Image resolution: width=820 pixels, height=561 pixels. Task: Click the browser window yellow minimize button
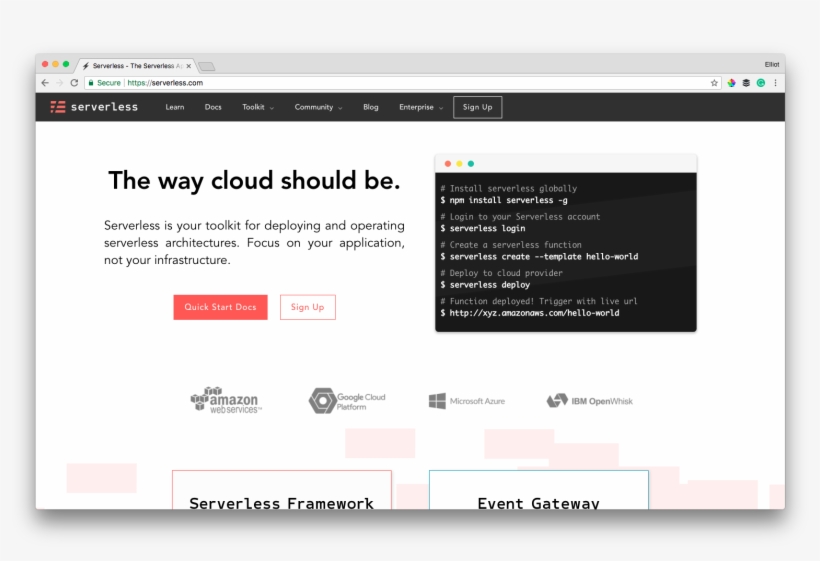55,64
